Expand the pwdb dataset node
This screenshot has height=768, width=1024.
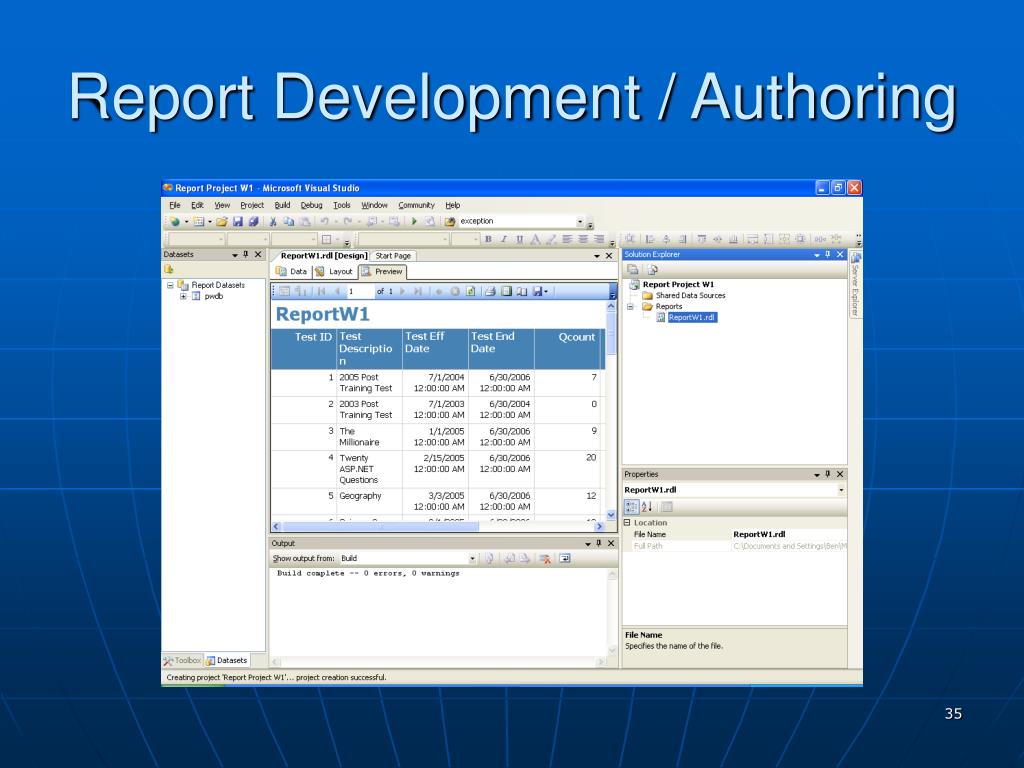pos(184,296)
